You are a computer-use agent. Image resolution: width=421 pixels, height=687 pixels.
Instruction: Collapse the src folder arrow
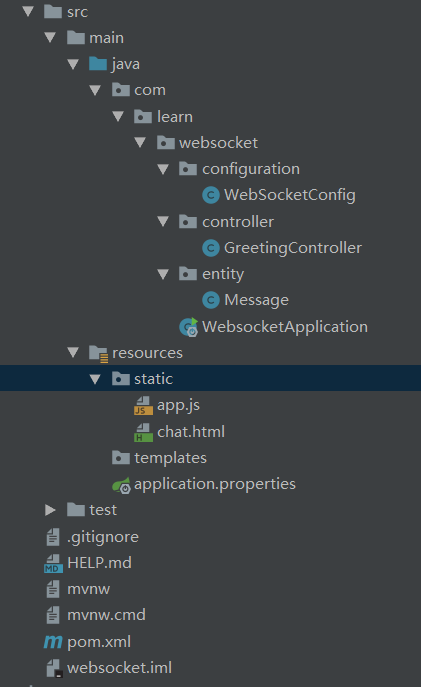point(28,11)
